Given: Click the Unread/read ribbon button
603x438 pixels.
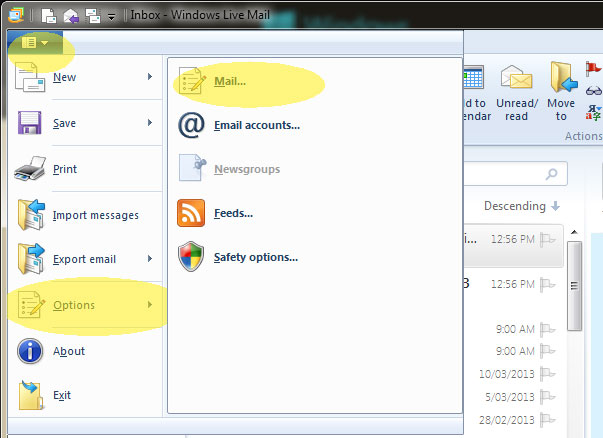Looking at the screenshot, I should coord(517,93).
